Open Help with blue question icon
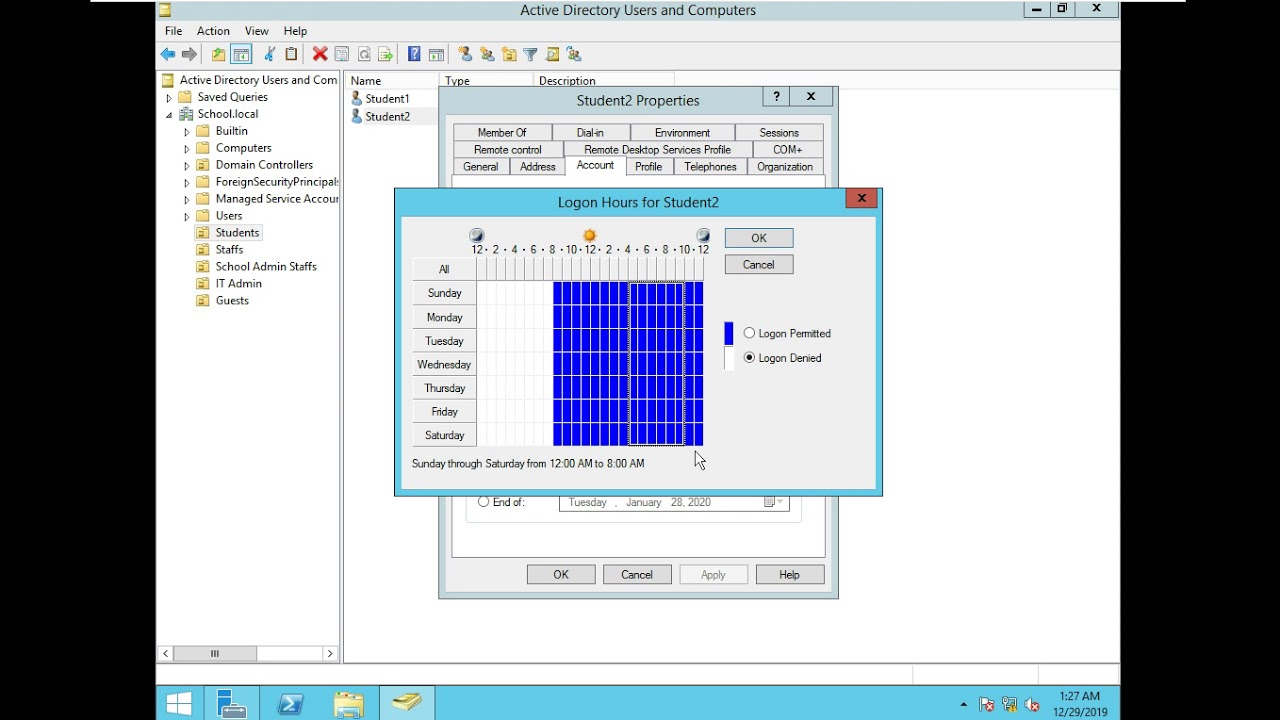1280x720 pixels. click(x=414, y=54)
